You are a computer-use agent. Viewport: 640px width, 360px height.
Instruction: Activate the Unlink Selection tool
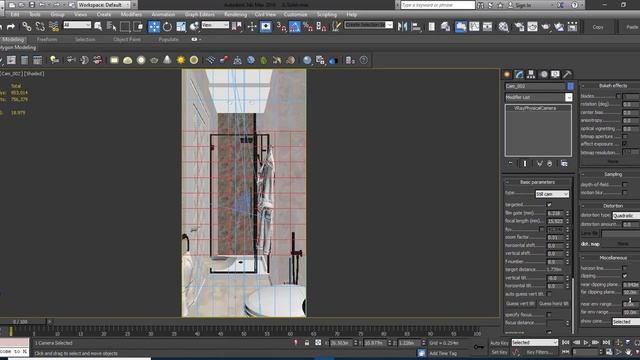point(40,27)
